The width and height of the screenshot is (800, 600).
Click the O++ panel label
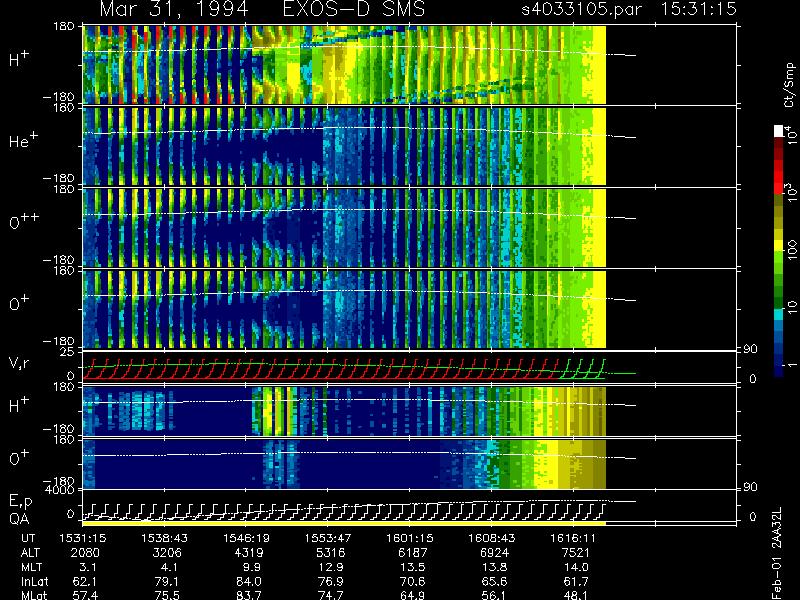pos(23,221)
